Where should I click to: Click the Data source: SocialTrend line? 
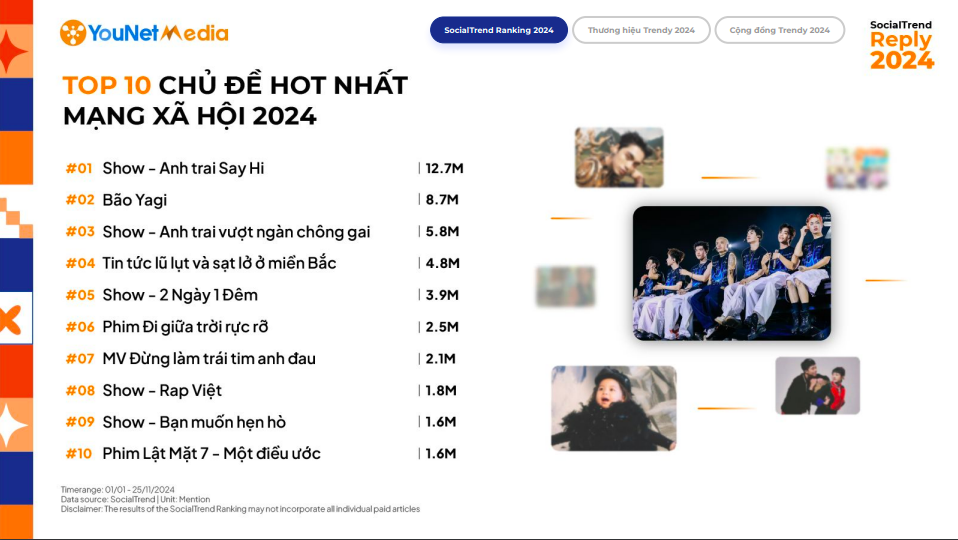click(135, 499)
